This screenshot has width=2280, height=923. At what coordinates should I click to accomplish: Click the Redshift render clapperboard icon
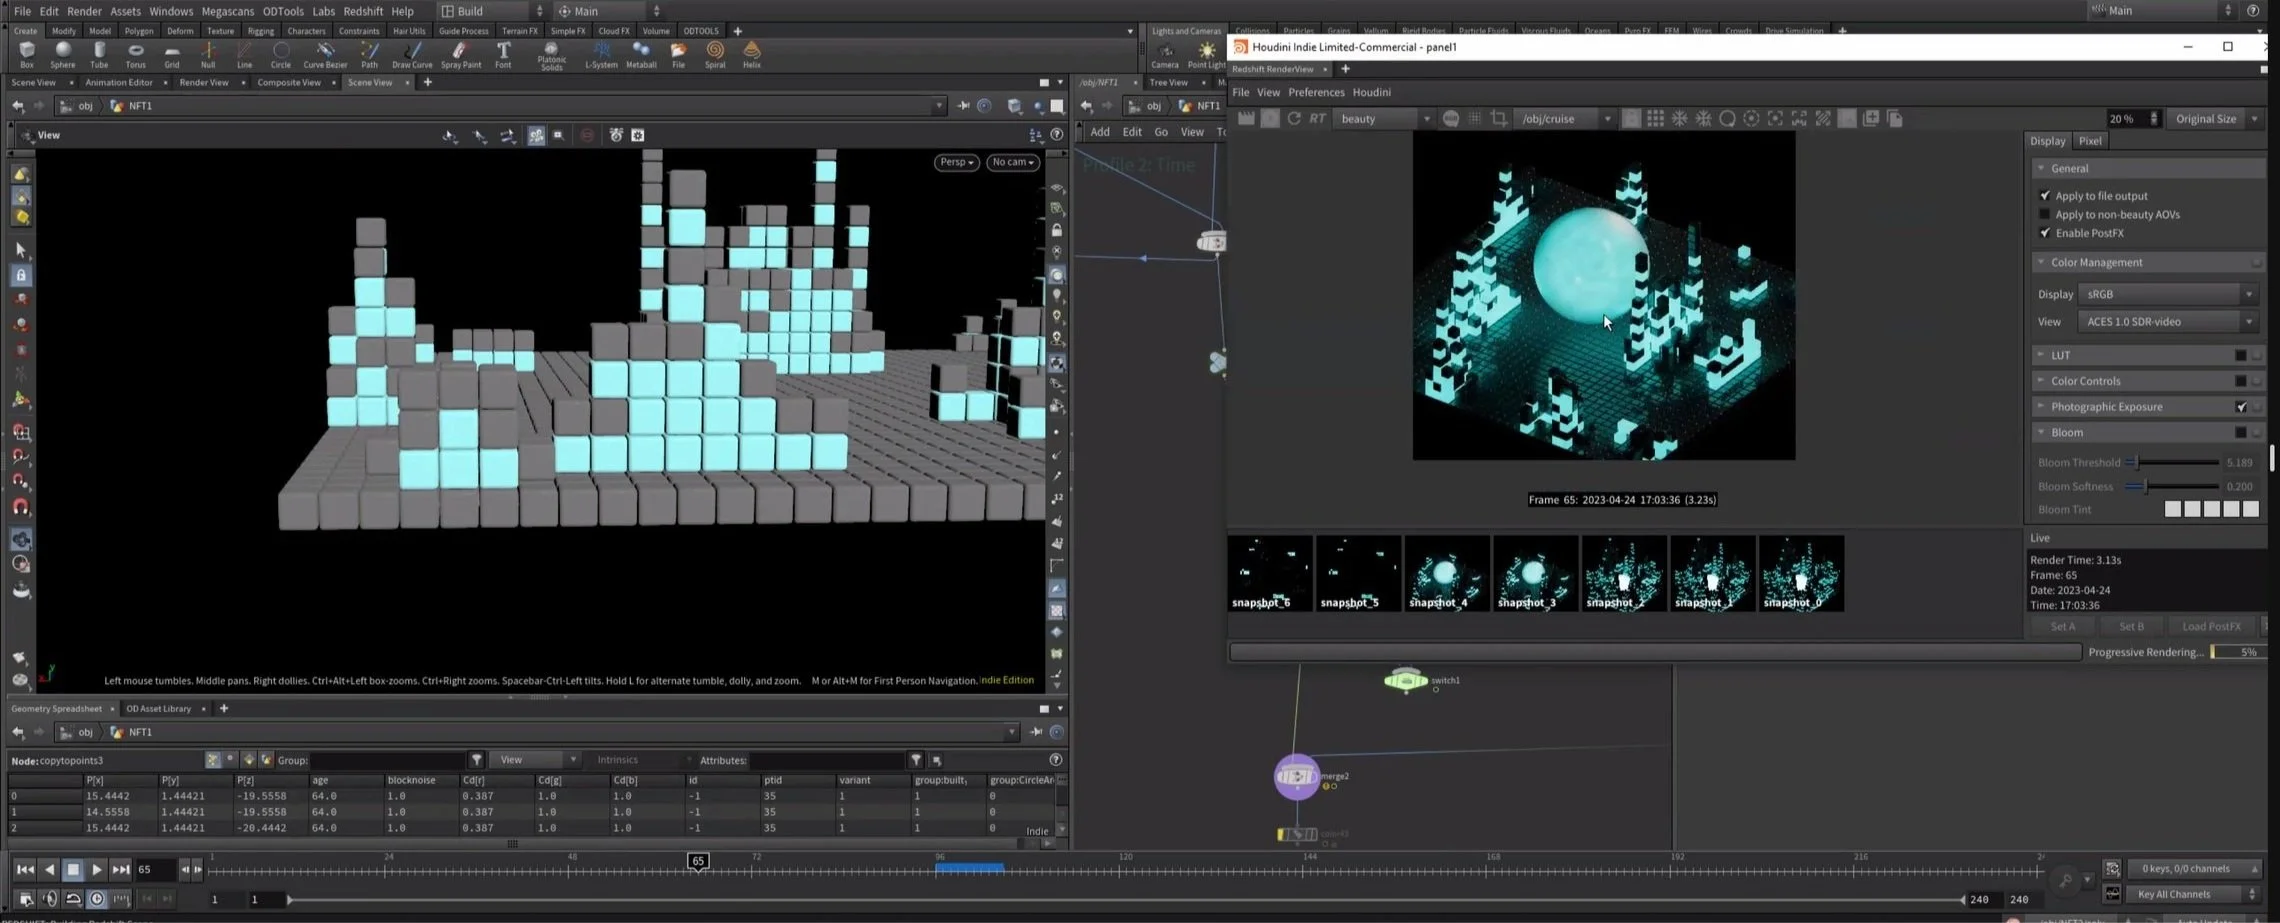click(1246, 118)
